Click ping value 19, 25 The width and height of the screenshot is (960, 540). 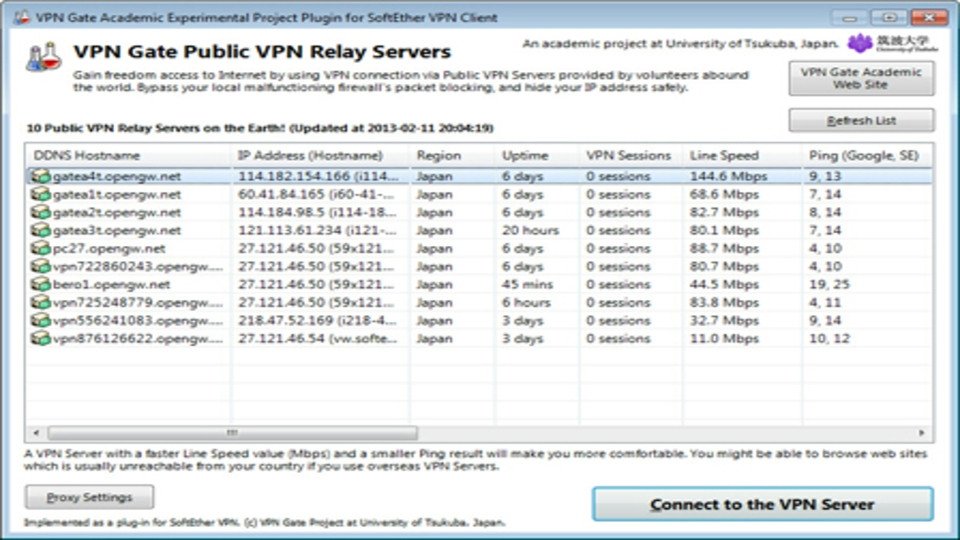[x=828, y=285]
